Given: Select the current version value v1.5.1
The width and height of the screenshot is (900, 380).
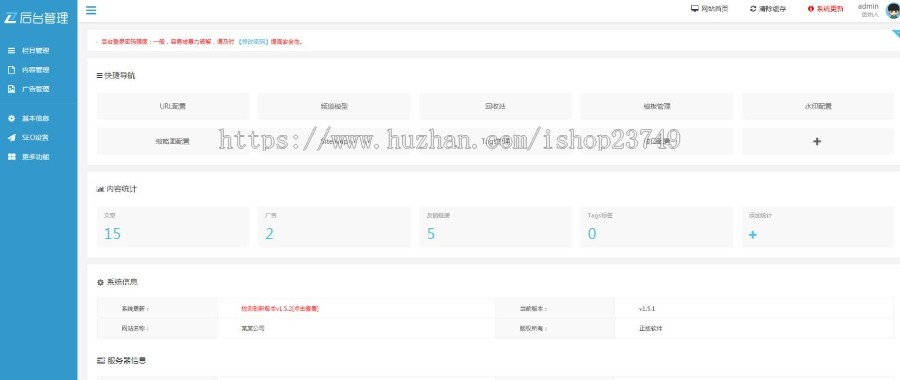Looking at the screenshot, I should (647, 309).
